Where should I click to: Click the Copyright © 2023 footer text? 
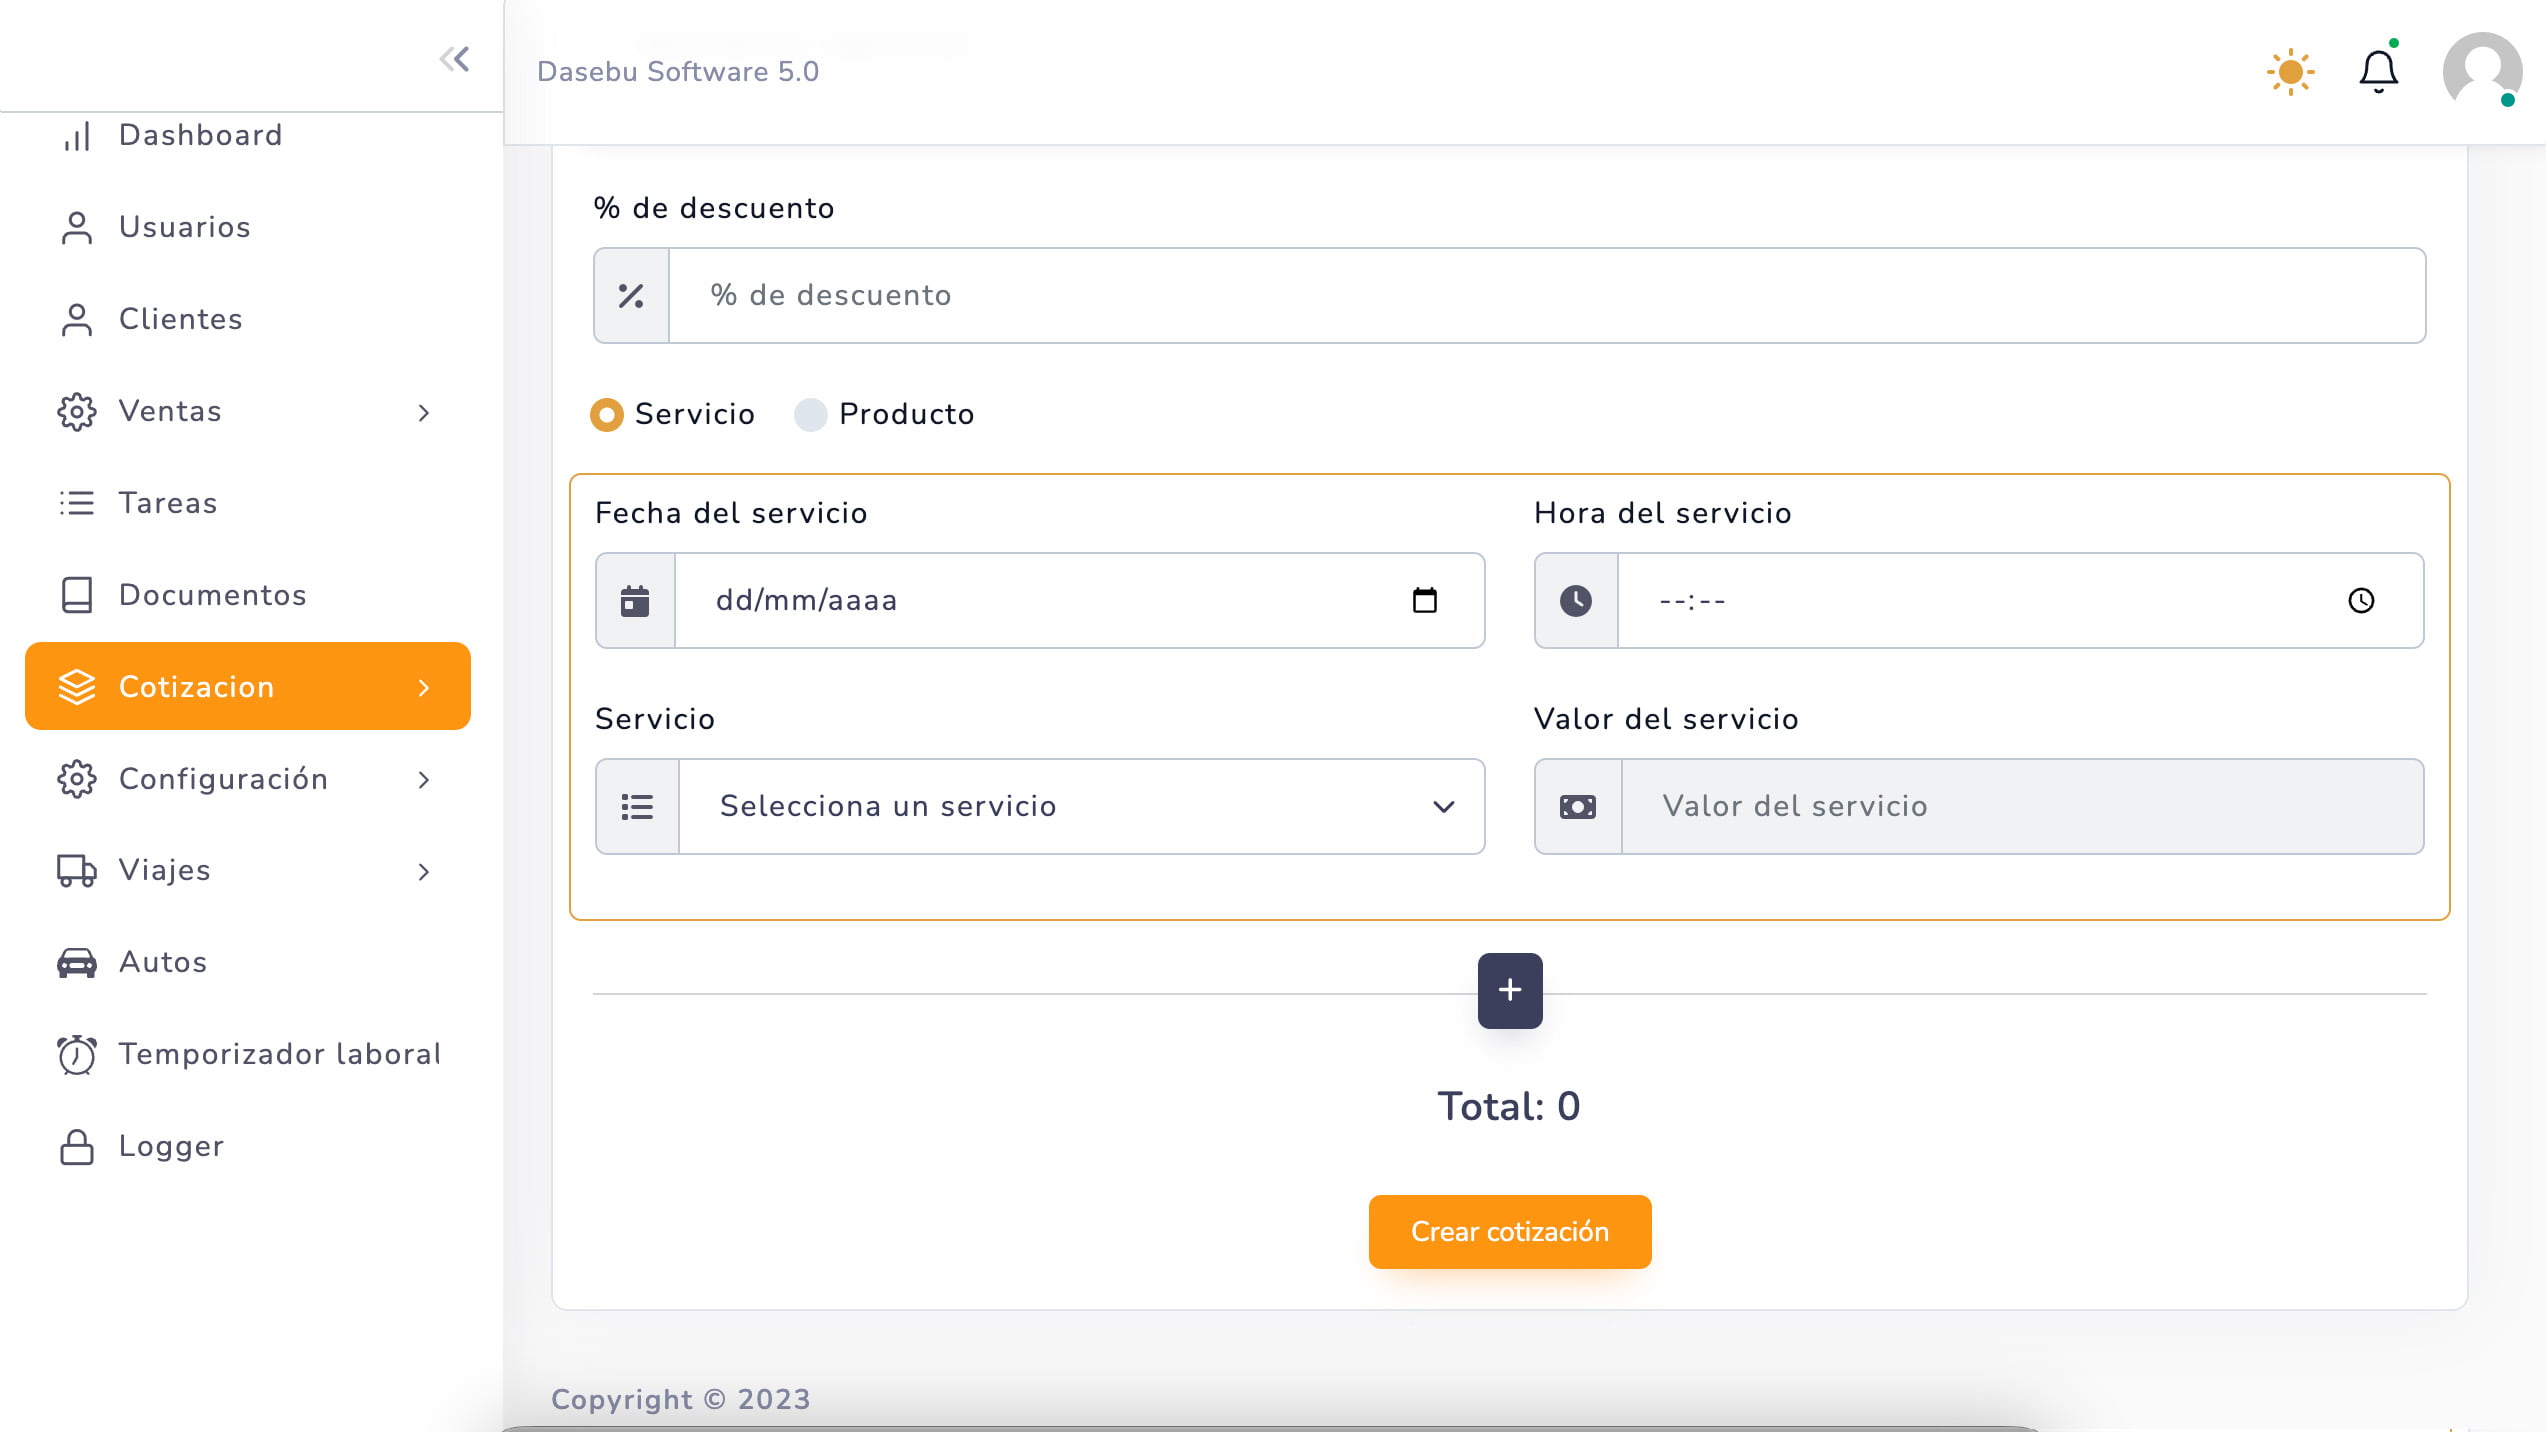point(681,1400)
